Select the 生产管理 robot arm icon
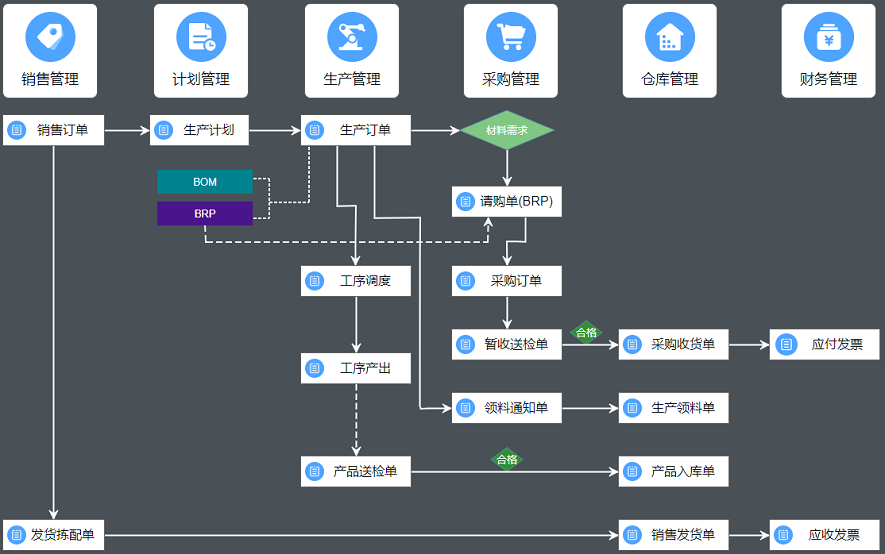The height and width of the screenshot is (554, 885). point(352,37)
